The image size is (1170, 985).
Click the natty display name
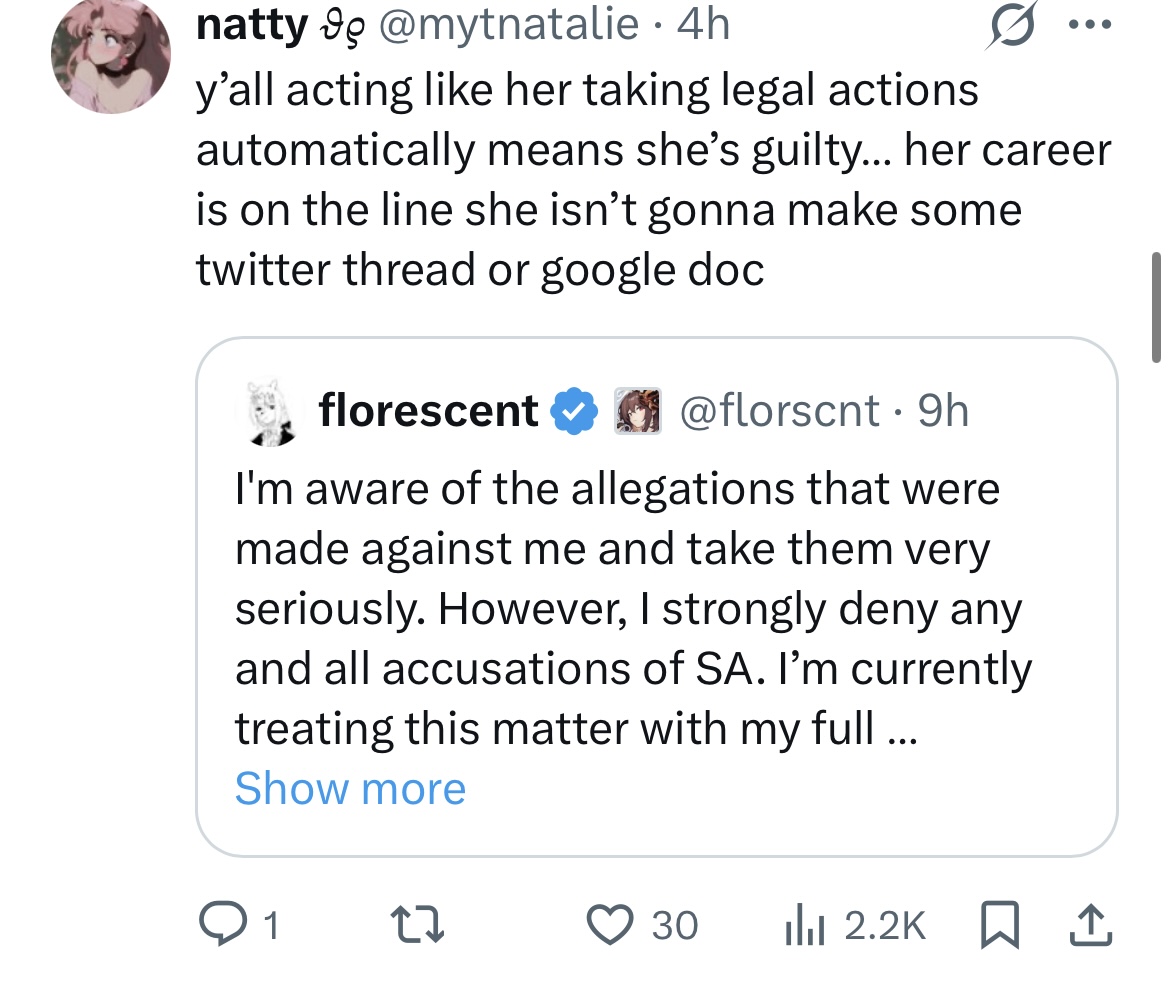coord(251,24)
